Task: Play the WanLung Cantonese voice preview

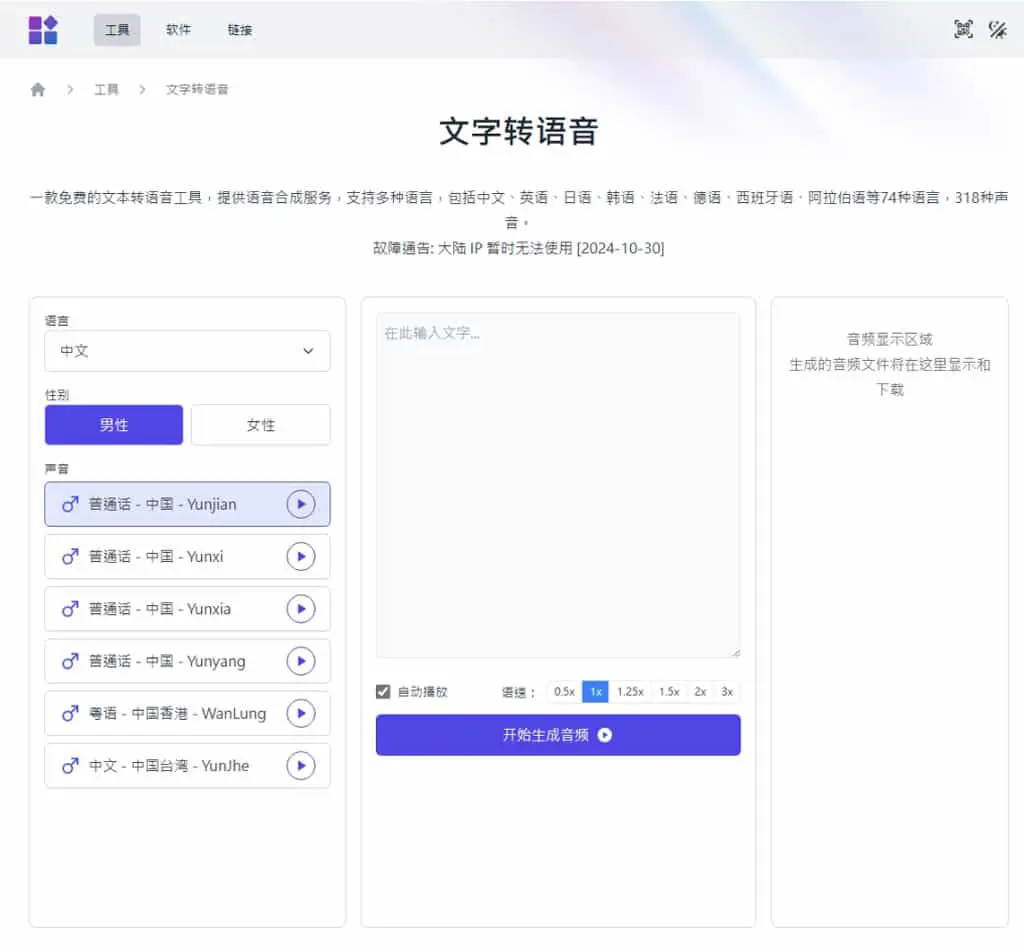Action: (300, 713)
